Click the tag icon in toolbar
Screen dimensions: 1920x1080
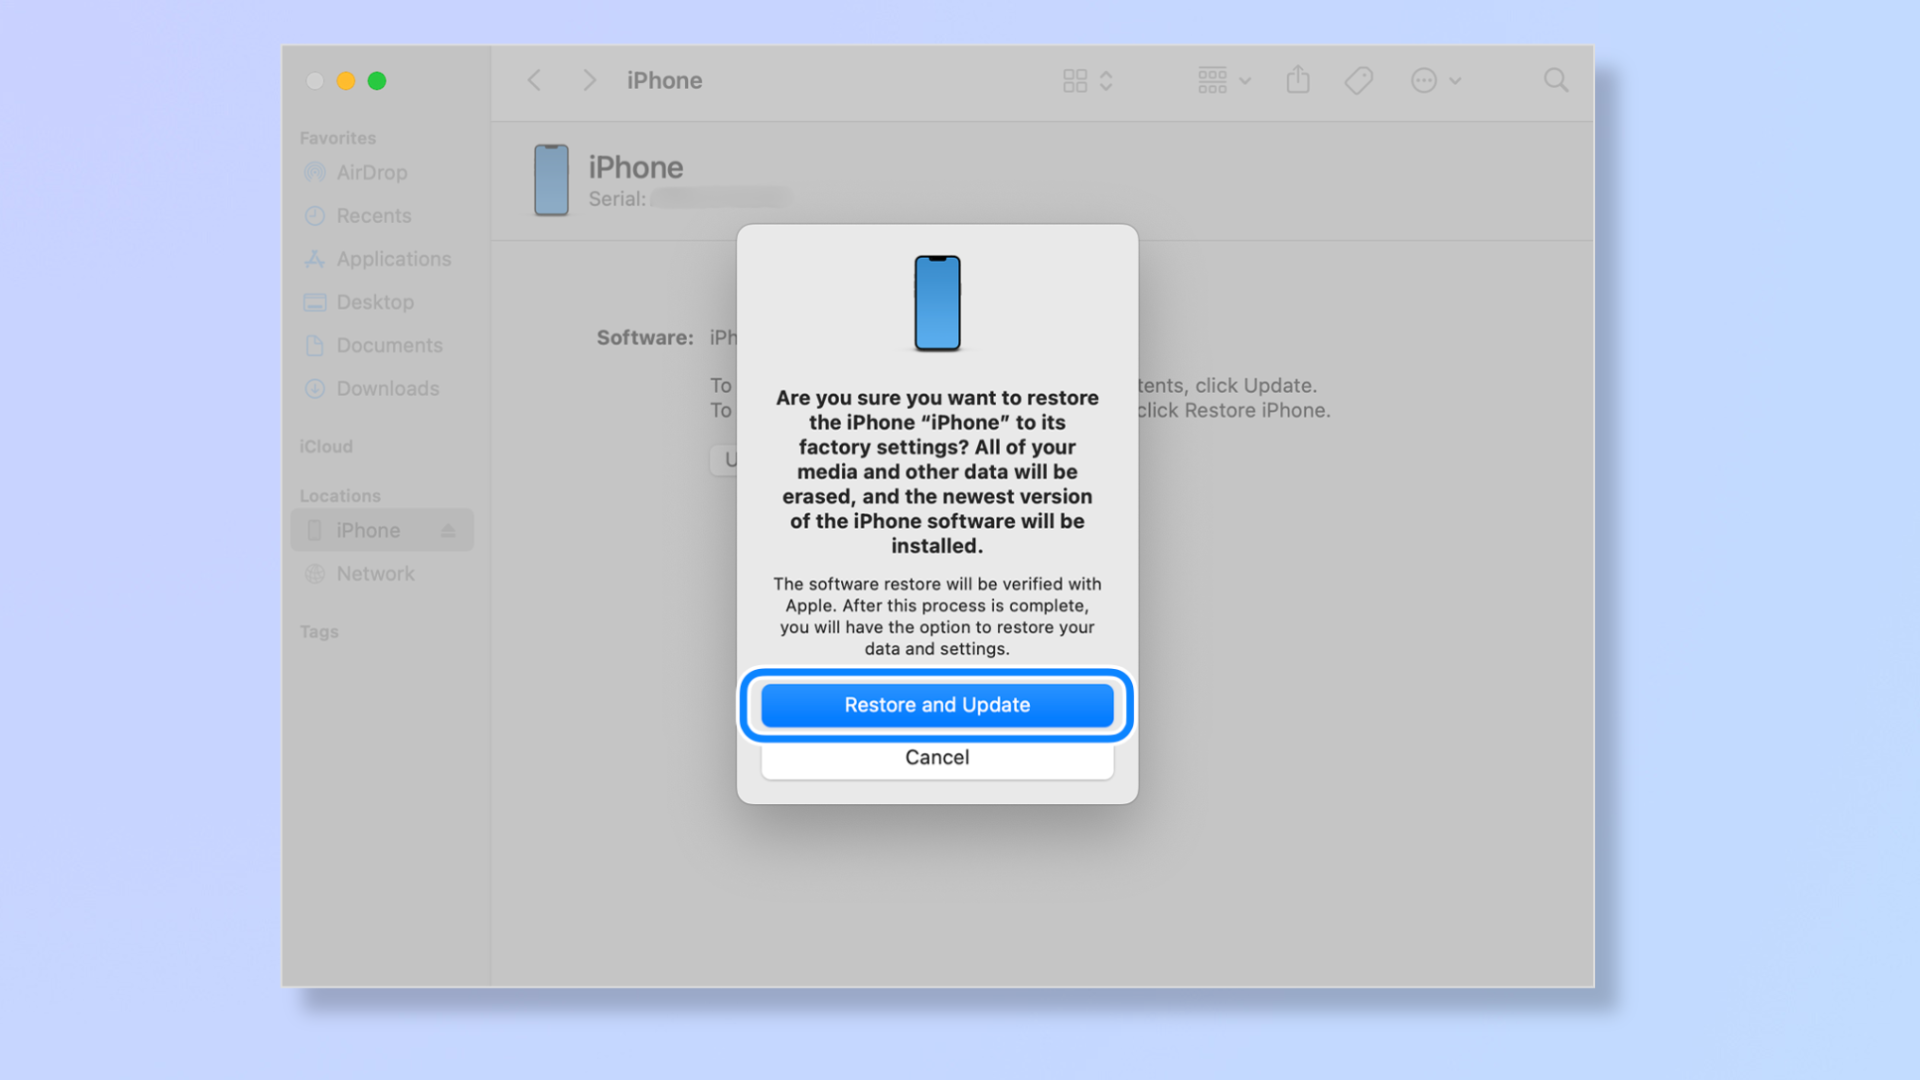coord(1360,80)
